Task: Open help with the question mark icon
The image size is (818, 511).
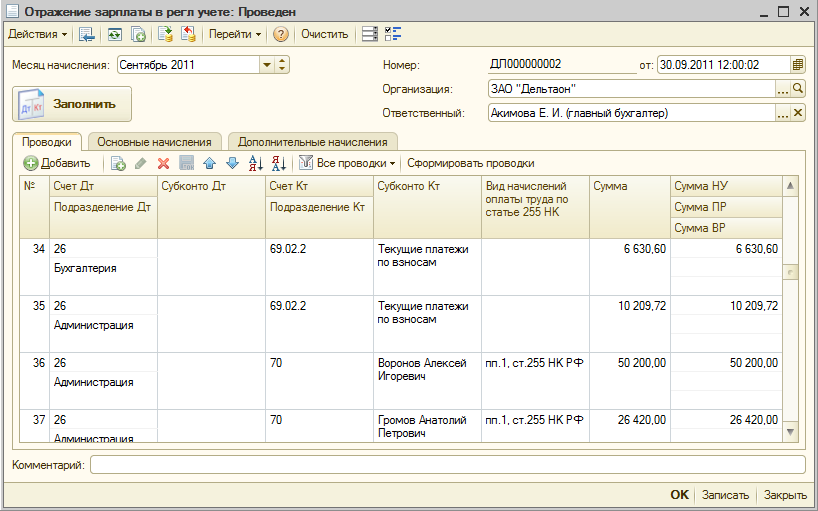Action: 281,34
